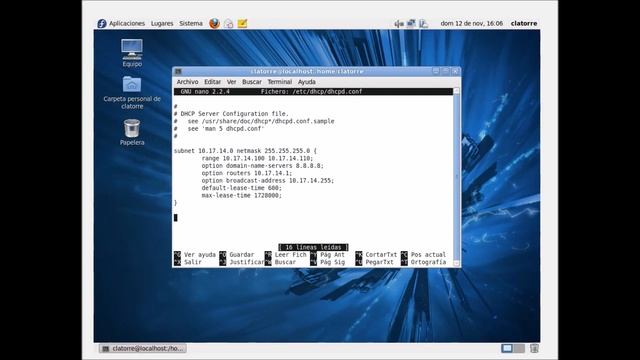Open the Buscar menu in terminal
The image size is (640, 360).
(252, 82)
